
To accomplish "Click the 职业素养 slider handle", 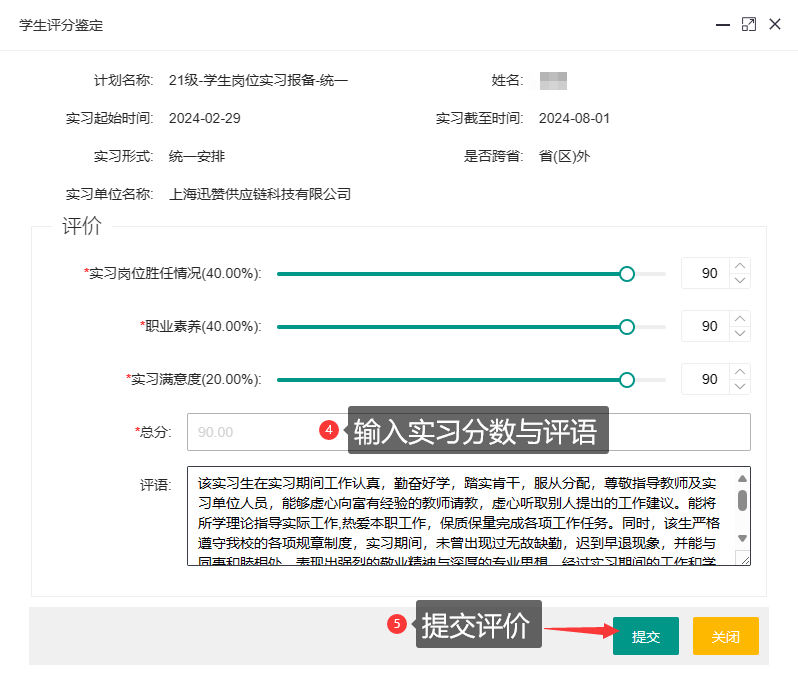I will point(627,326).
